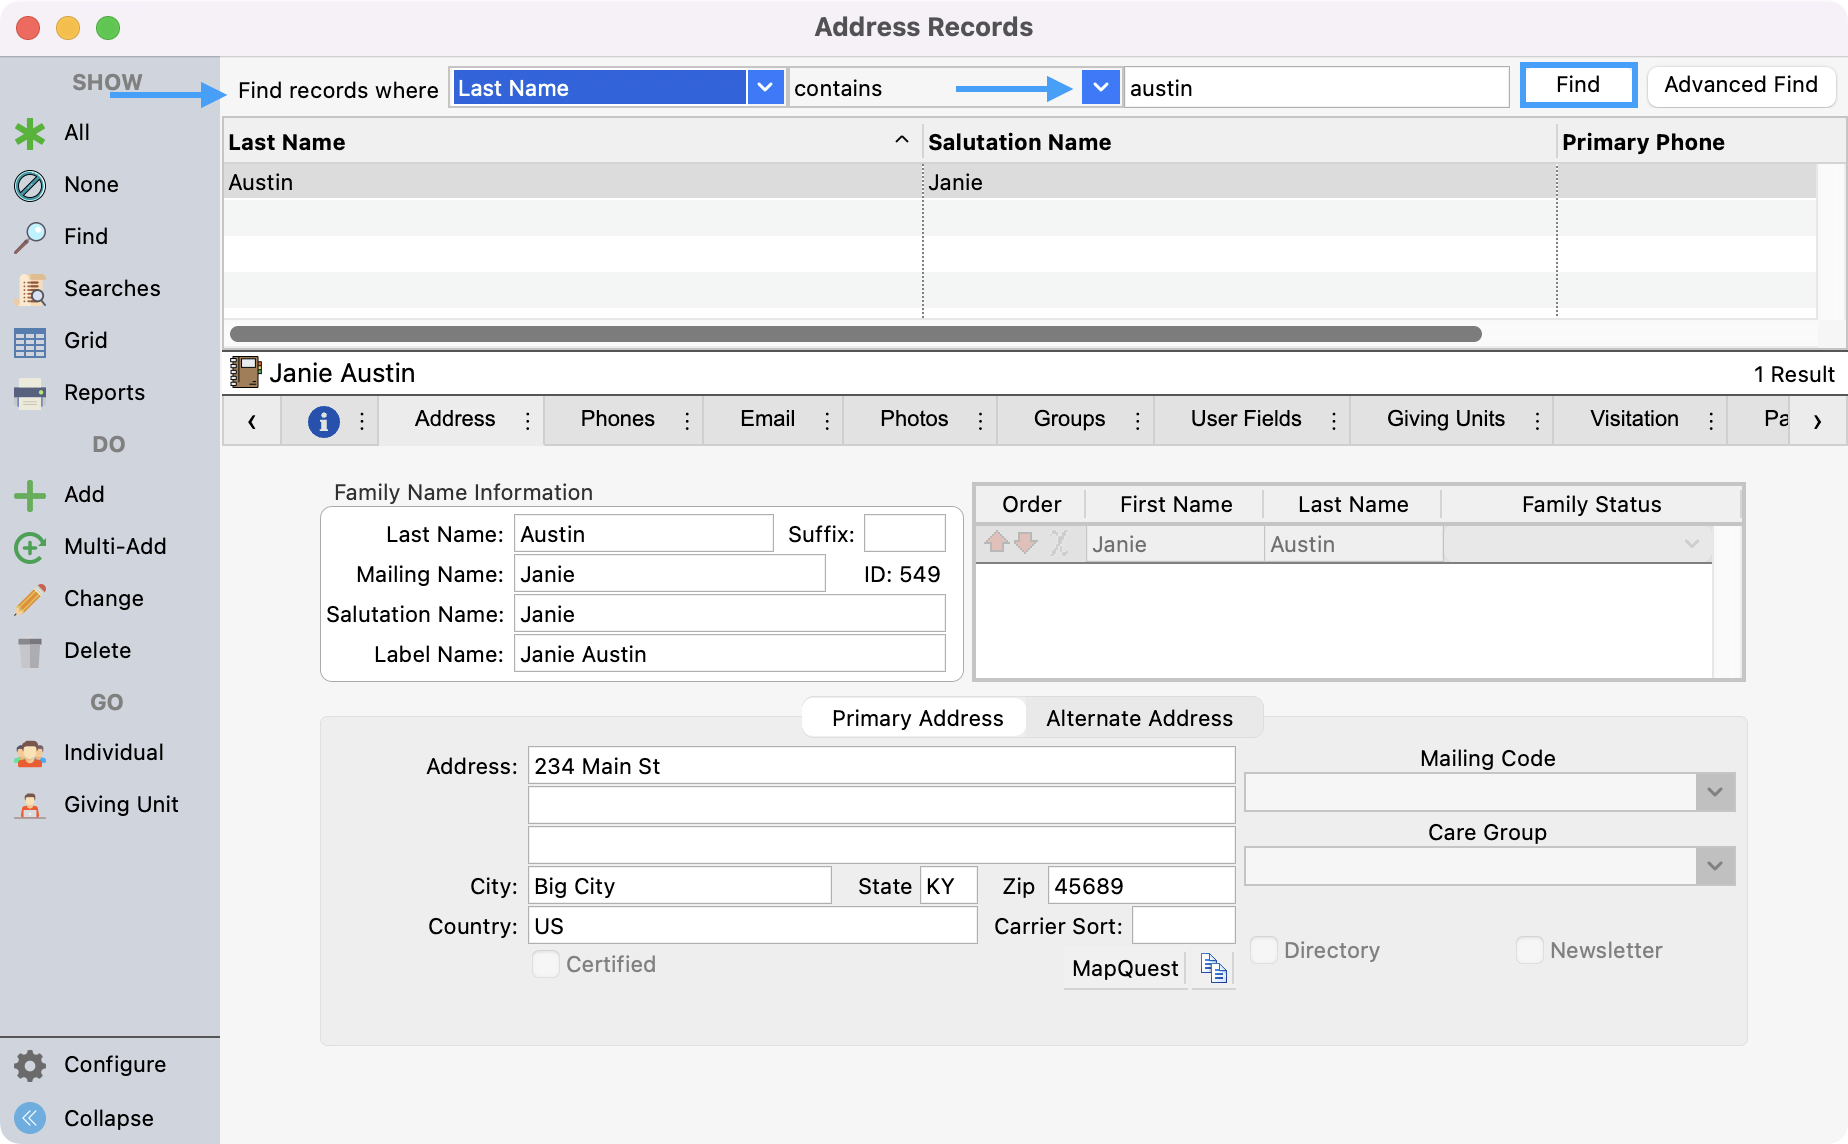
Task: Toggle the Directory checkbox
Action: [x=1264, y=950]
